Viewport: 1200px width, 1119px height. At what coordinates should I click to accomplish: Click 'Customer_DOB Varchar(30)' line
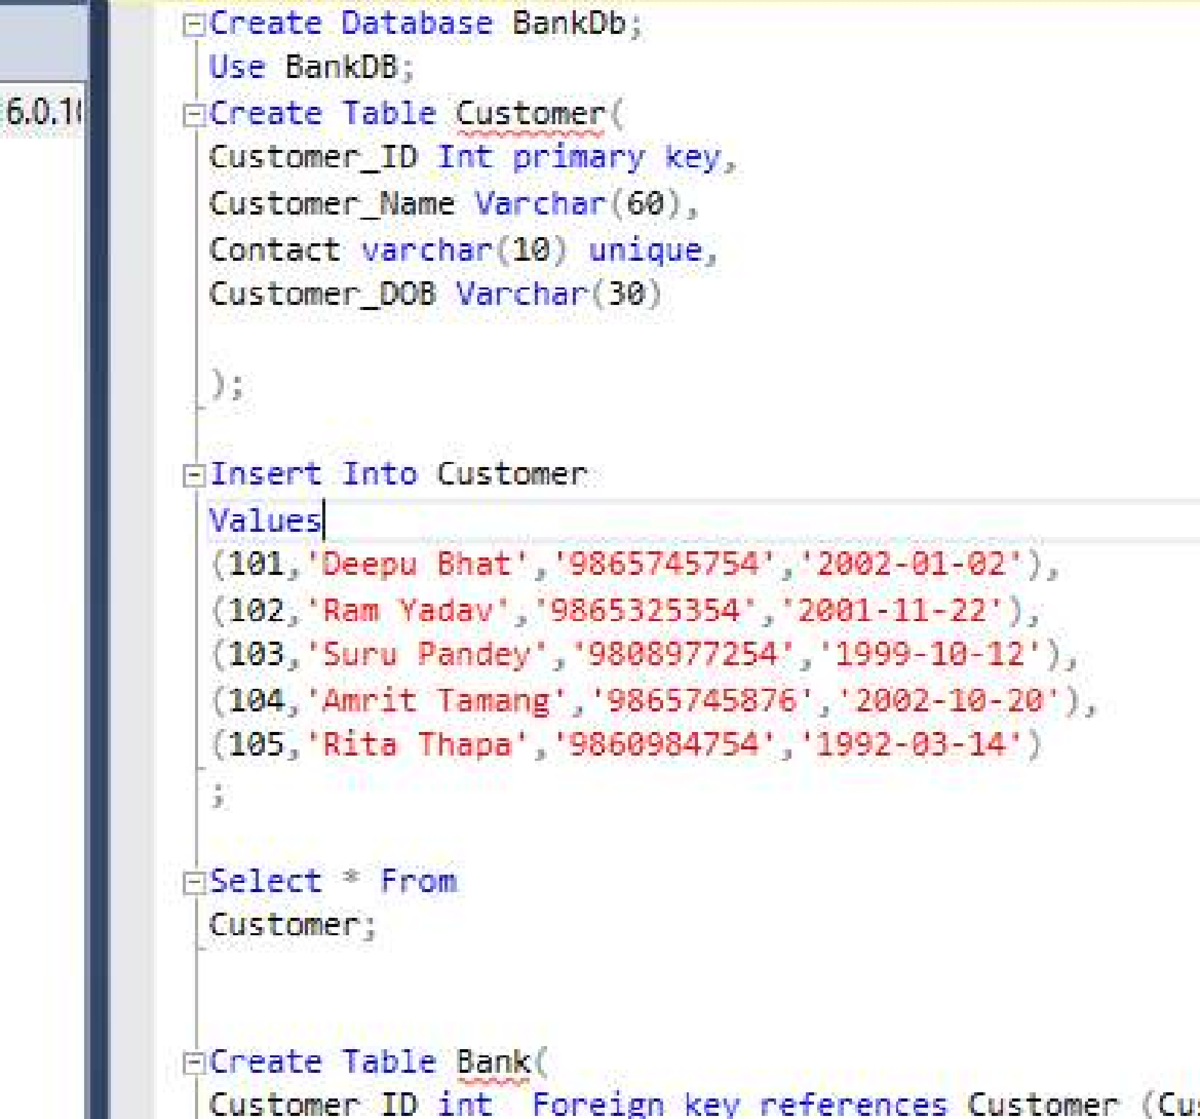435,294
